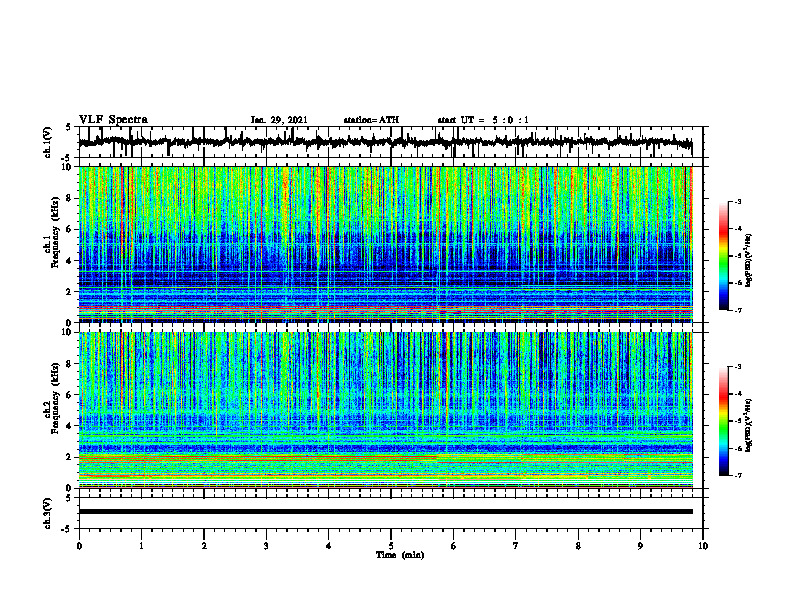This screenshot has width=792, height=612.
Task: Click the "6" kHz tick on ch.2 frequency axis
Action: coord(70,394)
